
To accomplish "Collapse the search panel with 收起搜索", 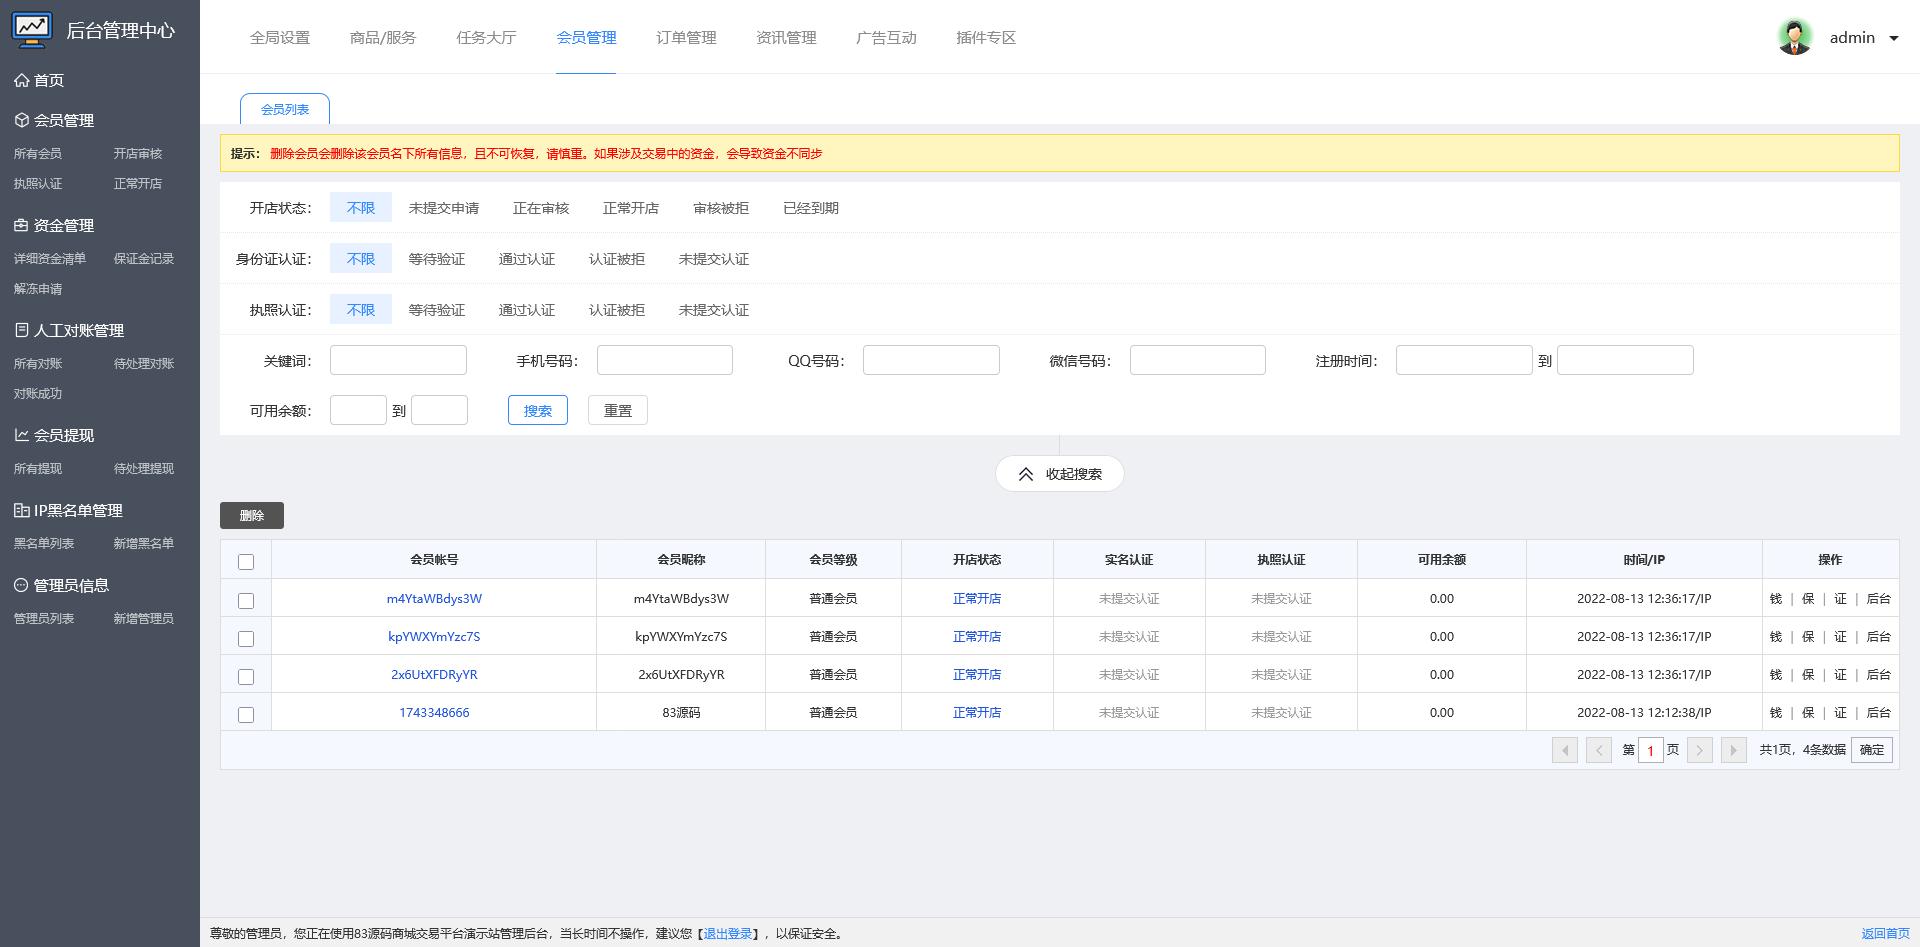I will 1060,474.
